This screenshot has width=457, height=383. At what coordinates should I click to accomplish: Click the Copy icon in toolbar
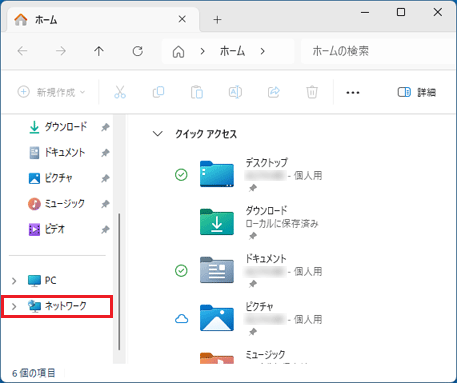pos(158,92)
